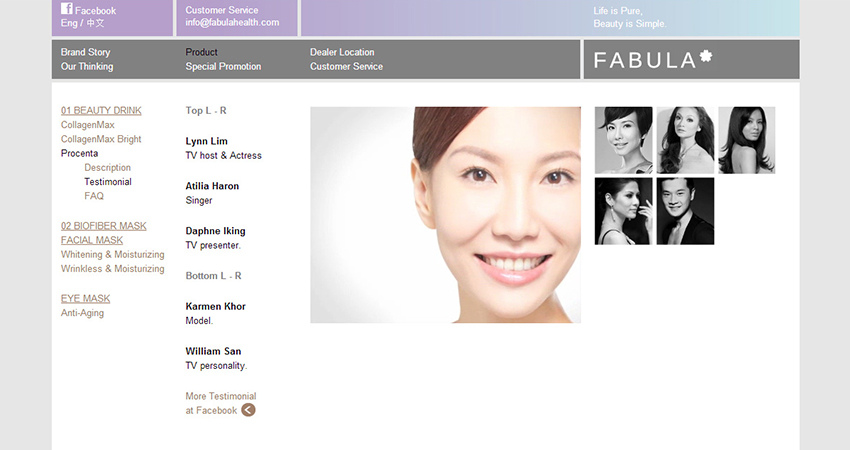
Task: Click the name Daphne Iking
Action: tap(215, 231)
